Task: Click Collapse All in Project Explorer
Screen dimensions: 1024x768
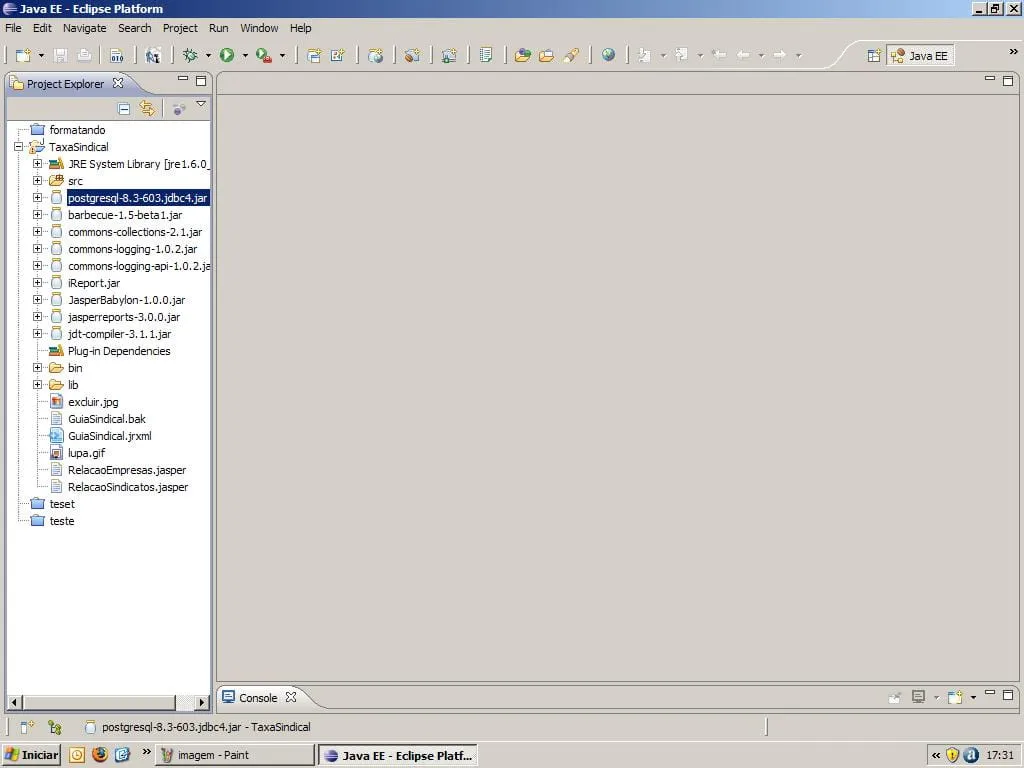Action: click(124, 109)
